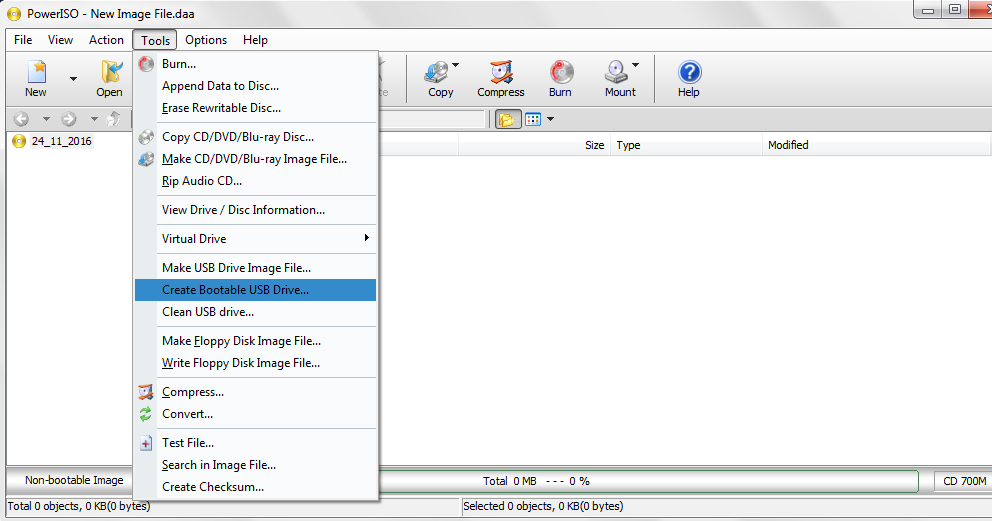Click the CD 700M media size selector
Viewport: 992px width, 521px height.
click(963, 481)
